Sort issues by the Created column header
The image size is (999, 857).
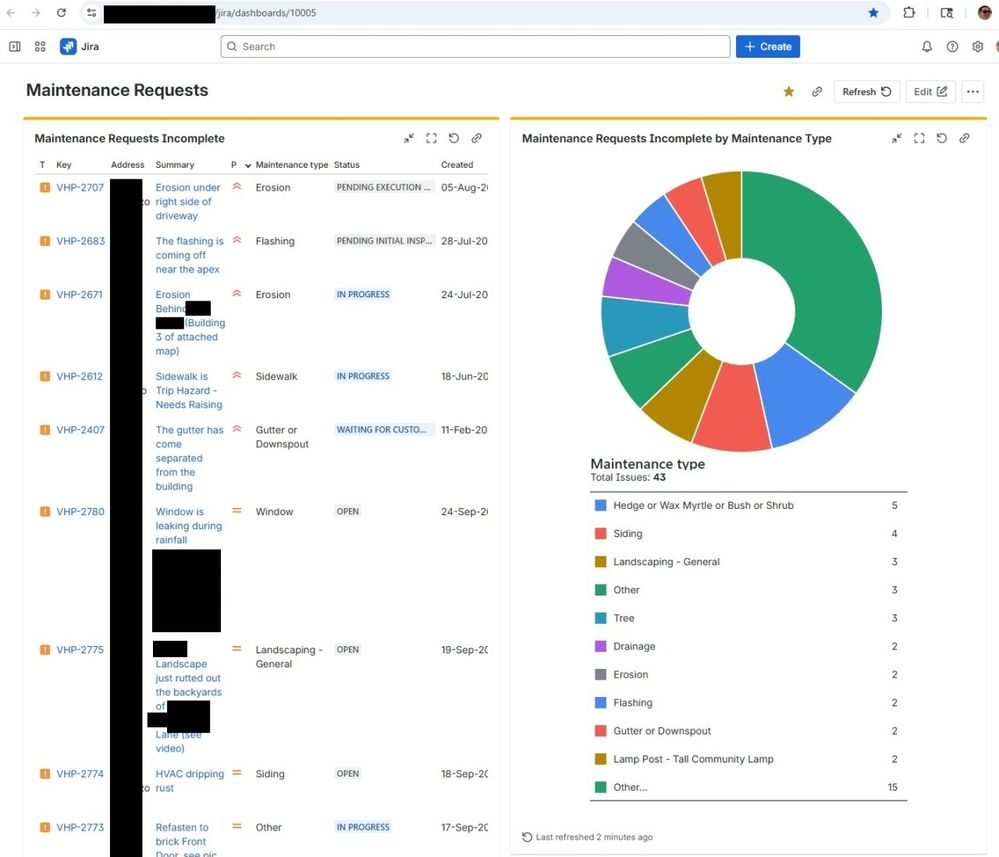(x=456, y=164)
